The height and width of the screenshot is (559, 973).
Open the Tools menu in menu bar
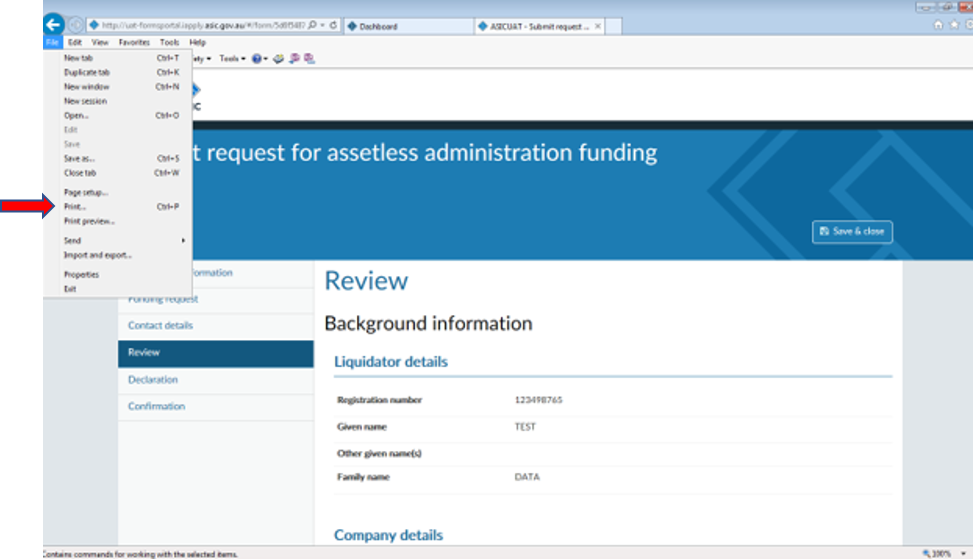(x=169, y=42)
